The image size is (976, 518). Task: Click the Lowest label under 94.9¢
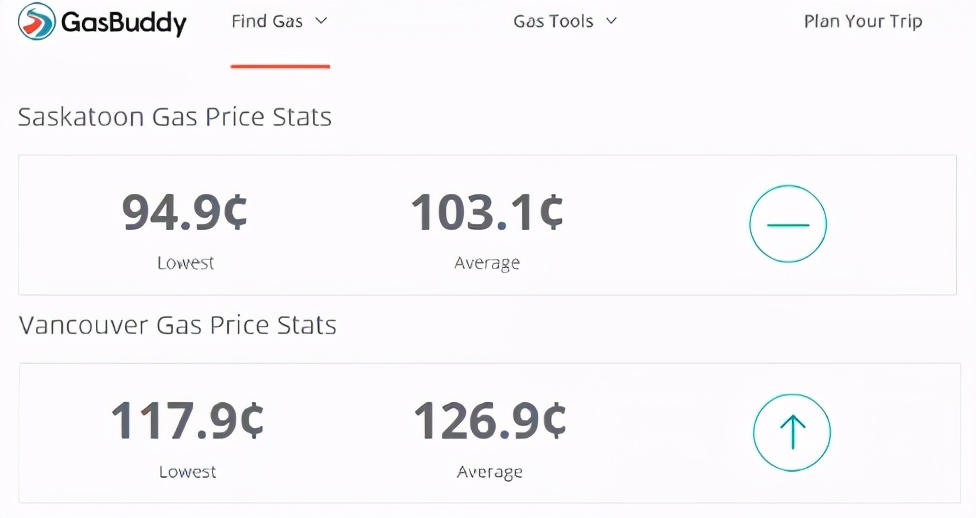pyautogui.click(x=185, y=263)
